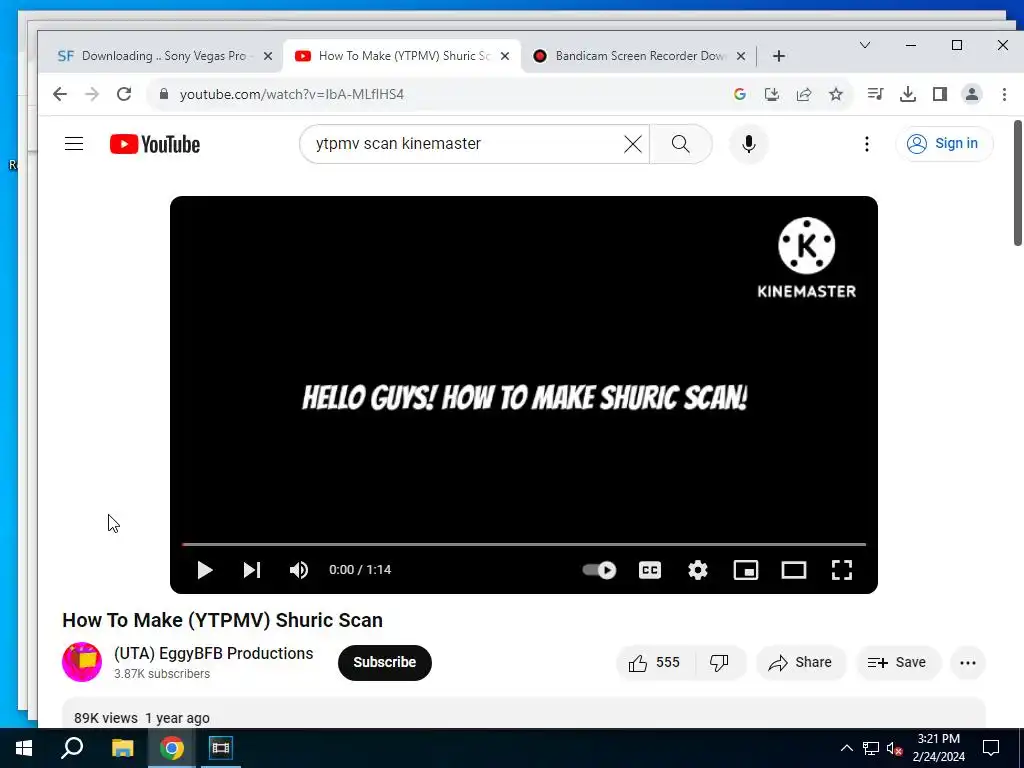Enter full screen mode
Screen dimensions: 1024x768
[842, 570]
